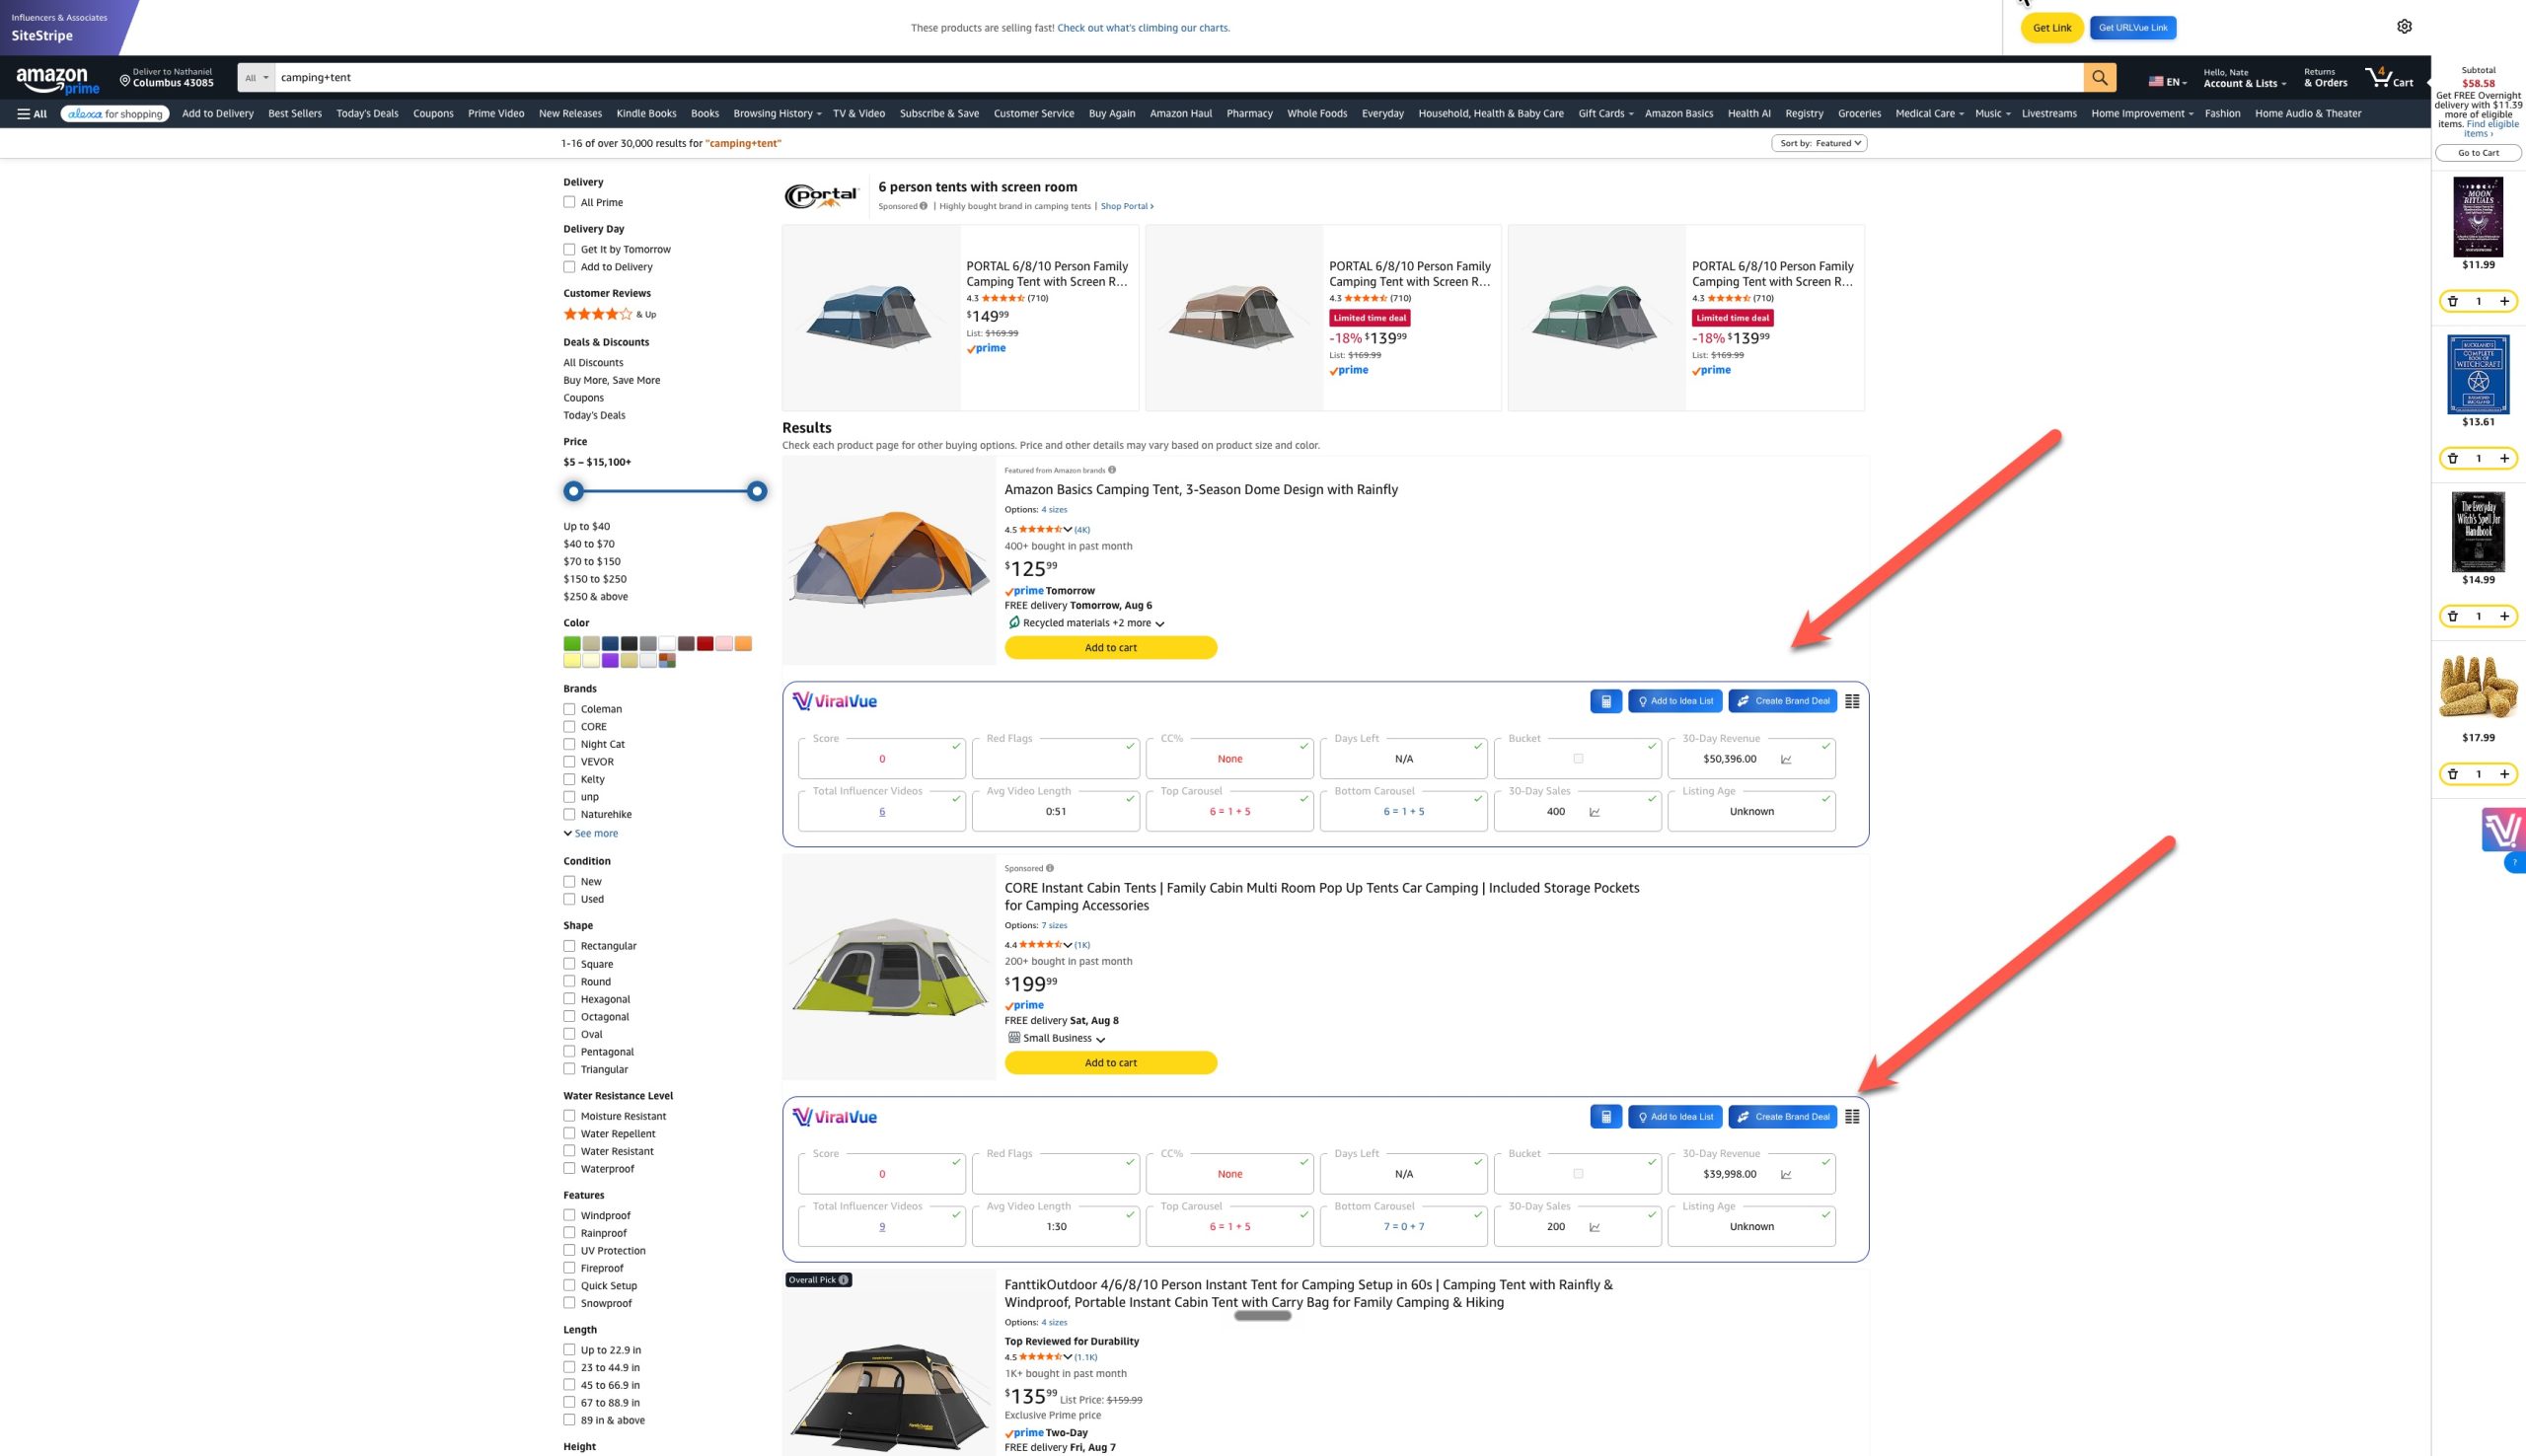Open Amazon Basics nav item
Viewport: 2526px width, 1456px height.
tap(1678, 114)
